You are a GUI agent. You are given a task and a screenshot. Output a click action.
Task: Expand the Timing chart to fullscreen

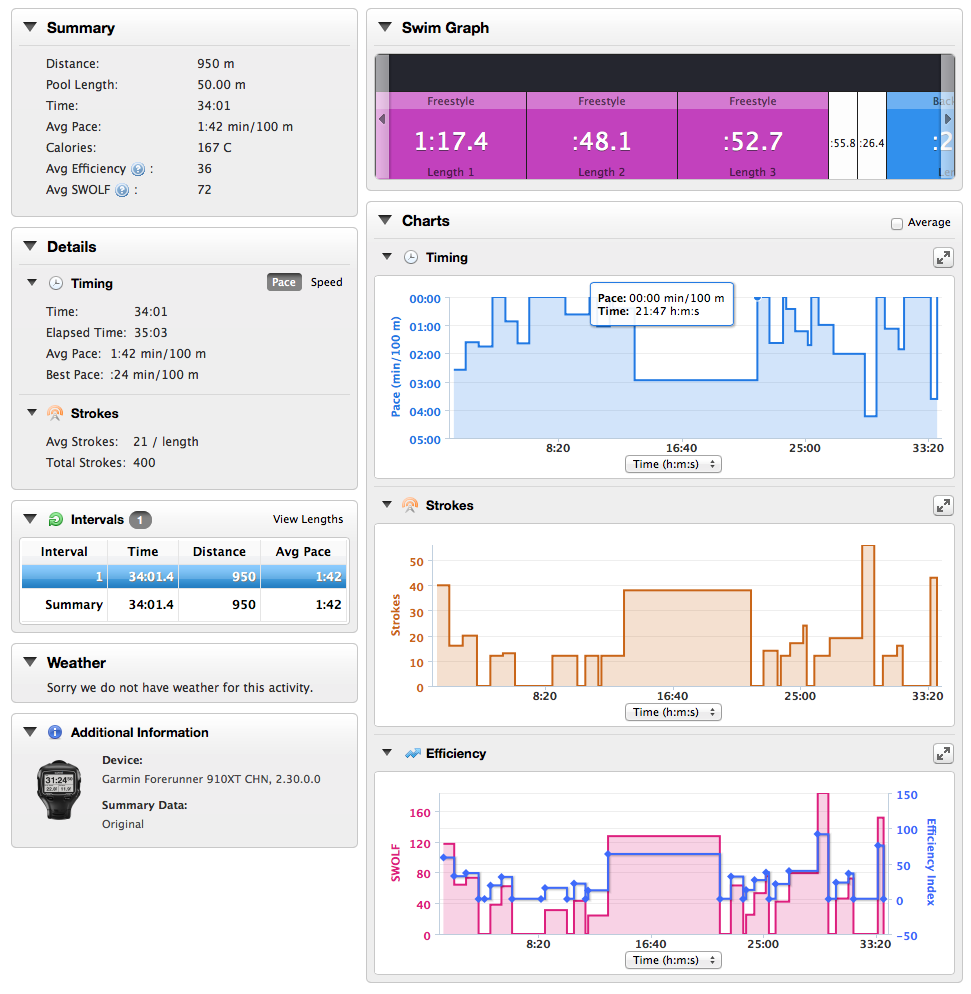click(943, 257)
